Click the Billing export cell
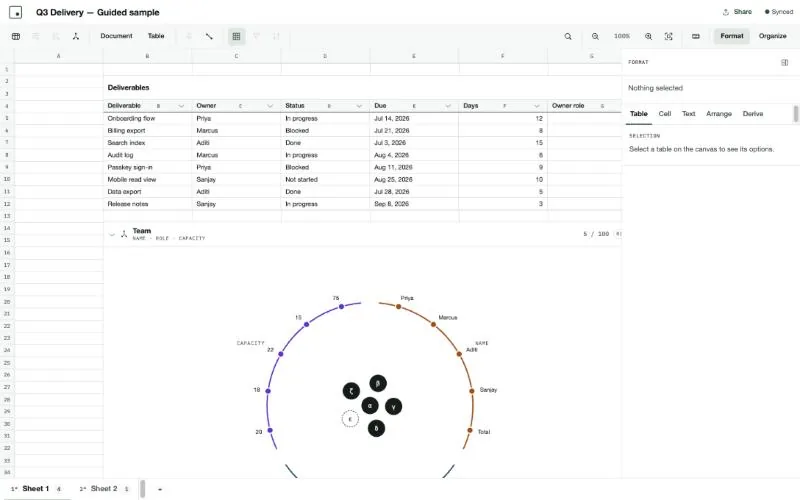800x500 pixels. point(148,131)
